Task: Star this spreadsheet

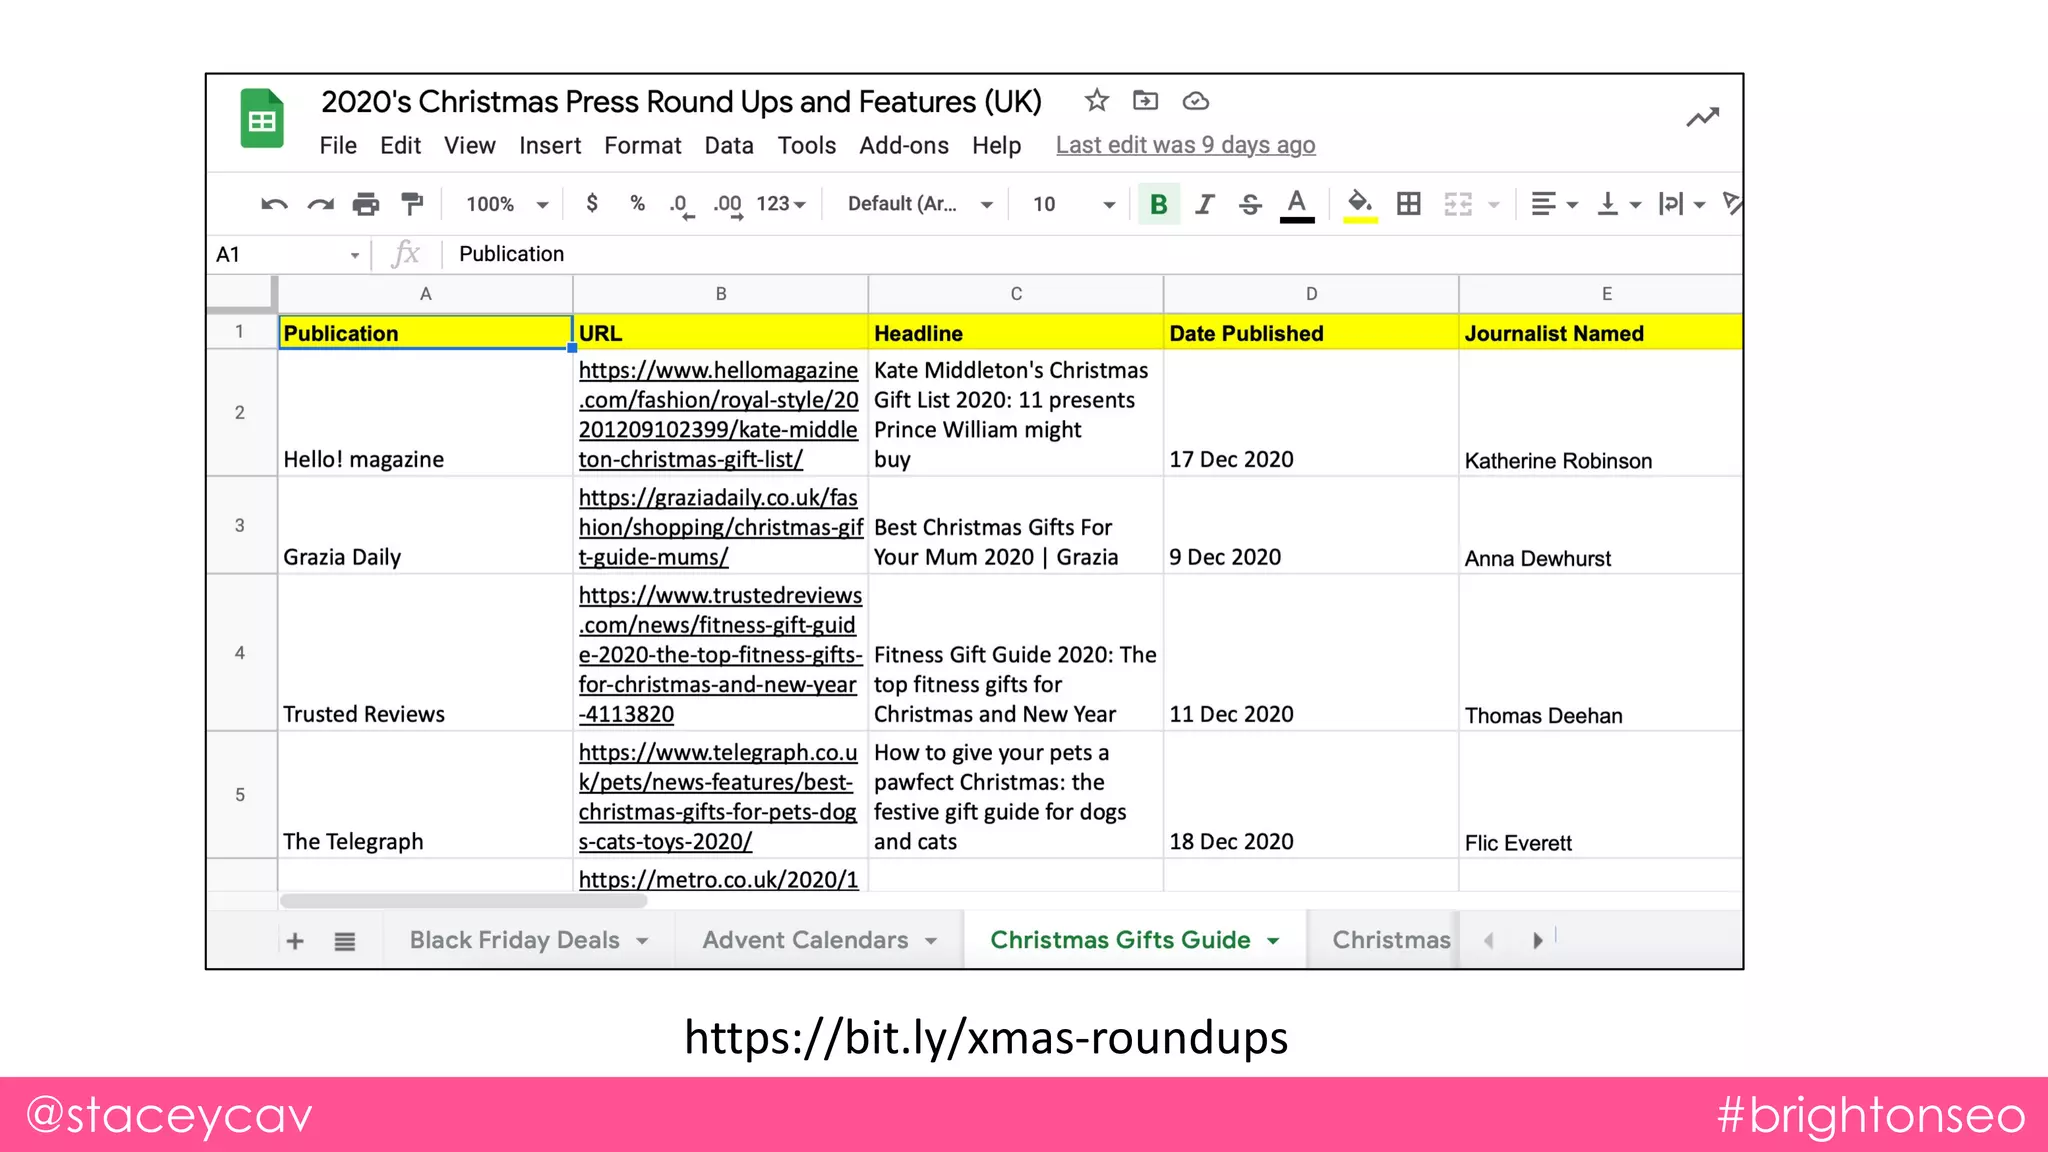Action: [1097, 101]
